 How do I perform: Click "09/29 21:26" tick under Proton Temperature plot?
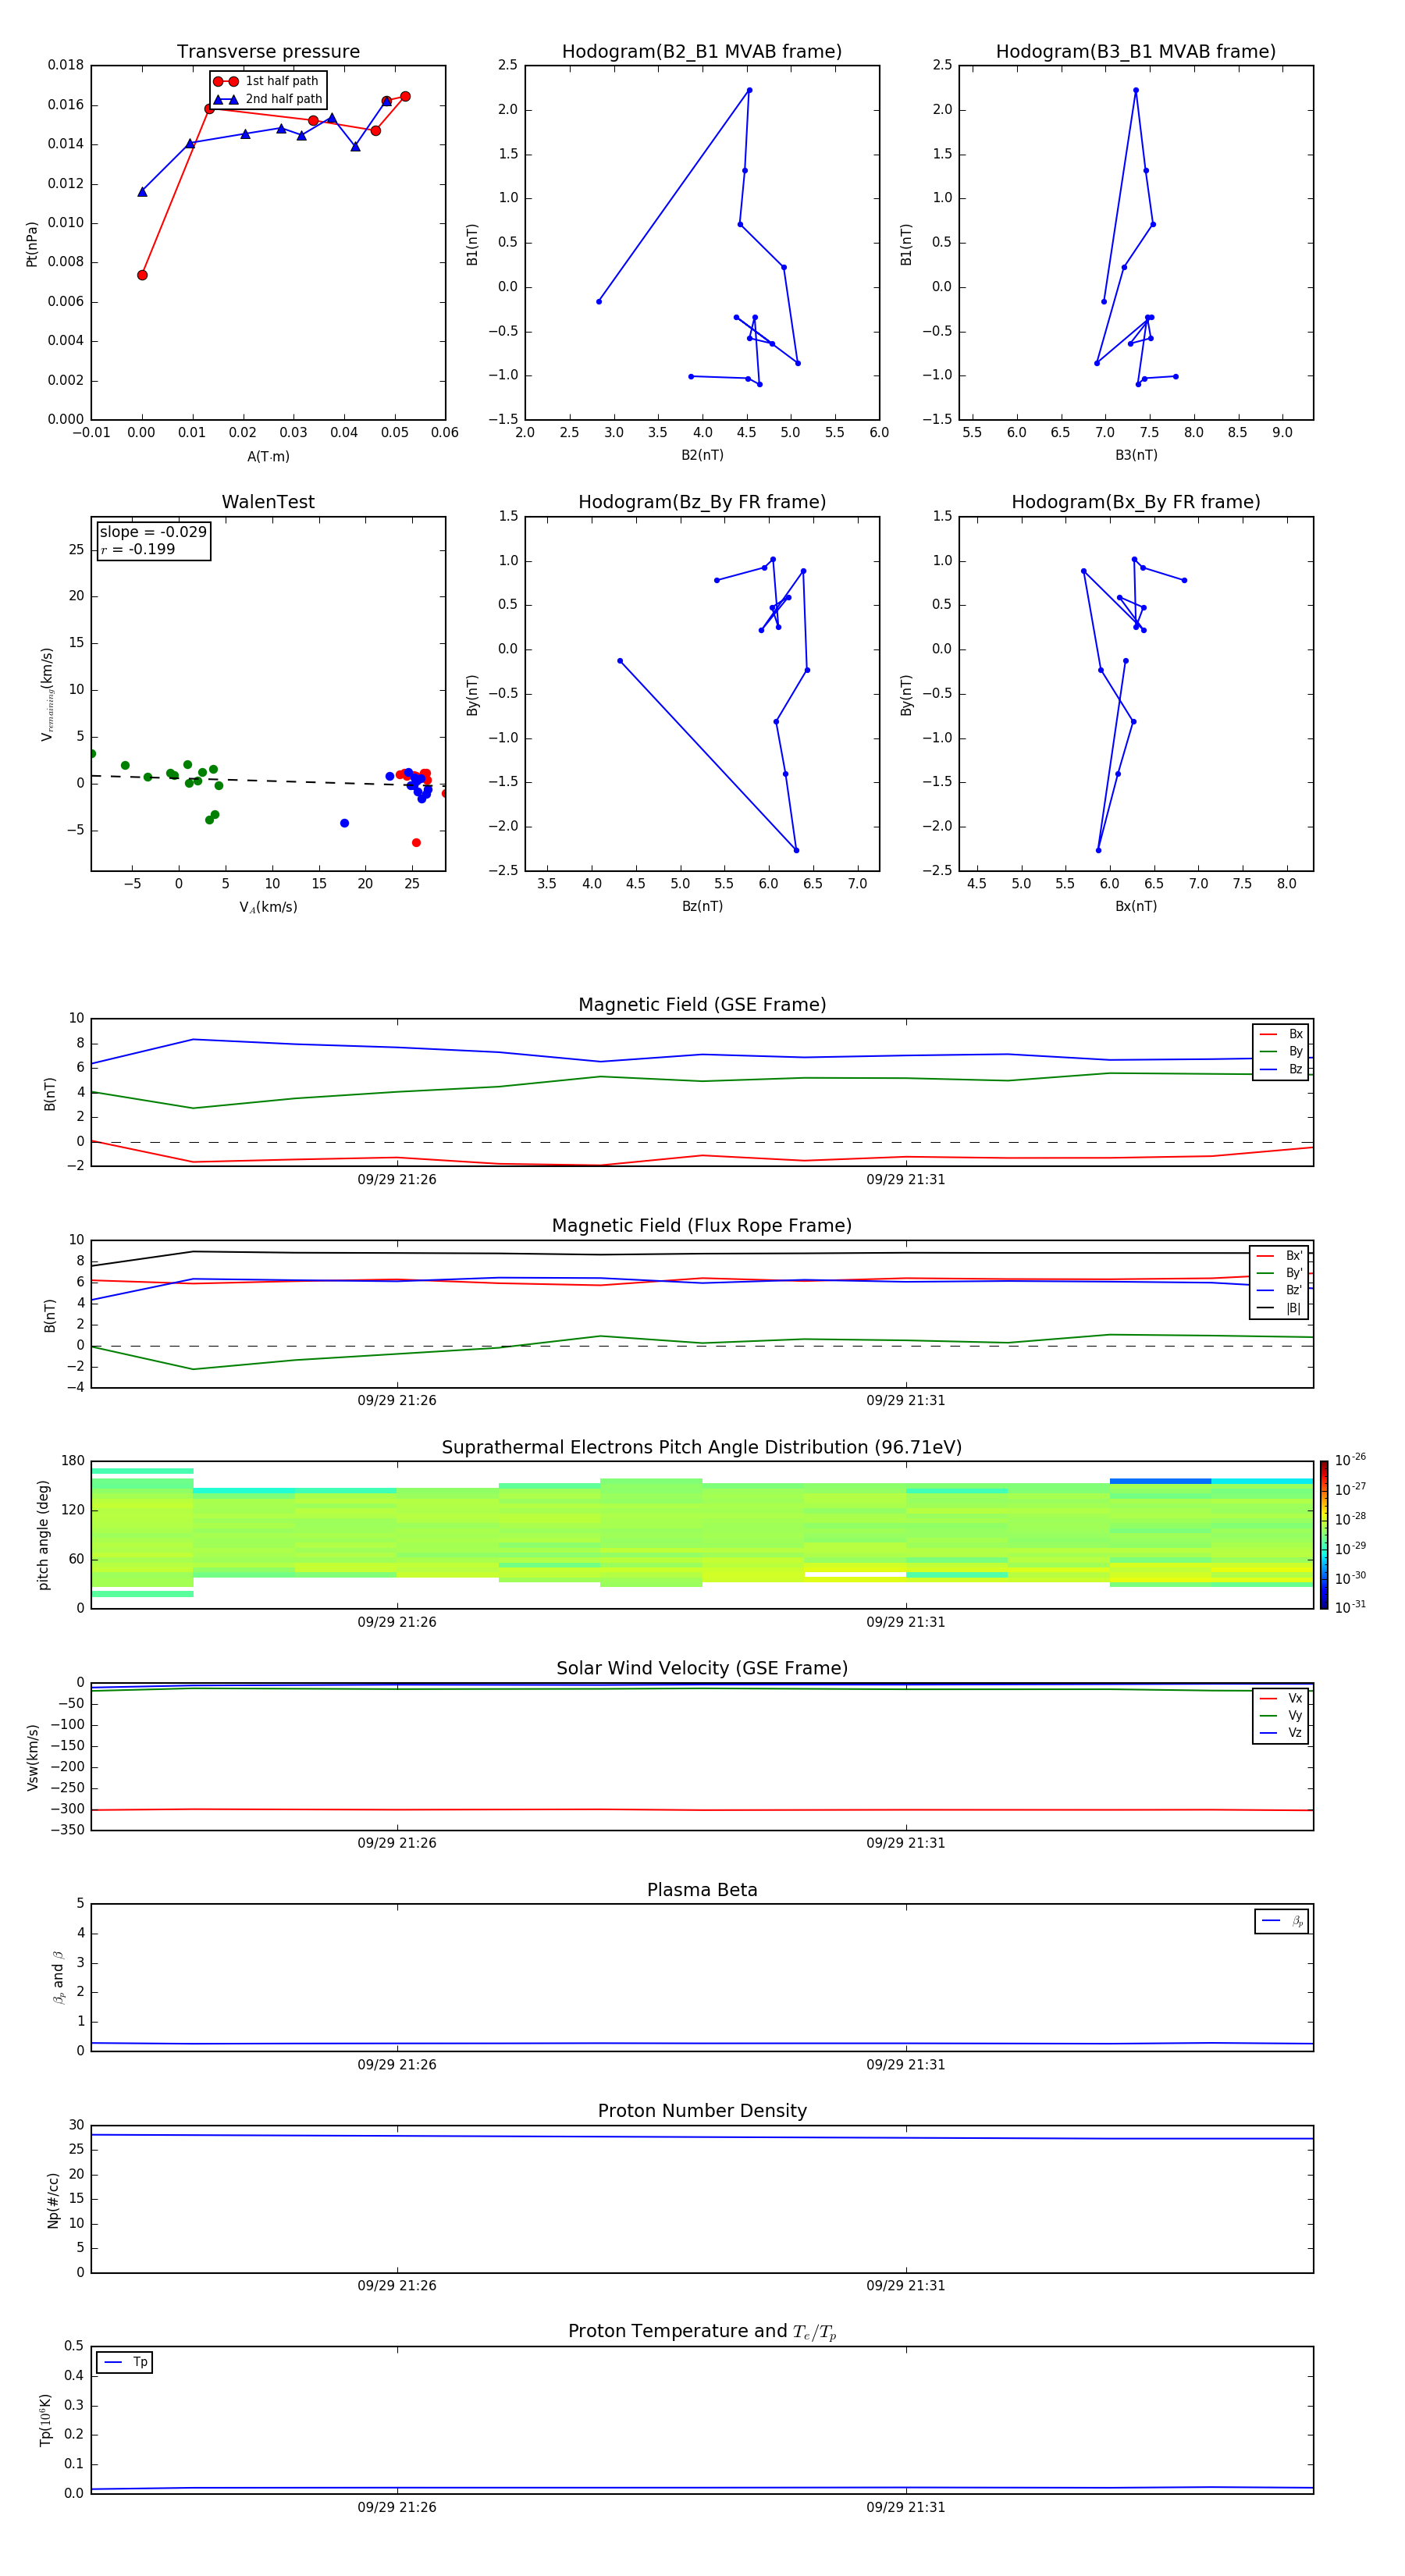(x=397, y=2507)
